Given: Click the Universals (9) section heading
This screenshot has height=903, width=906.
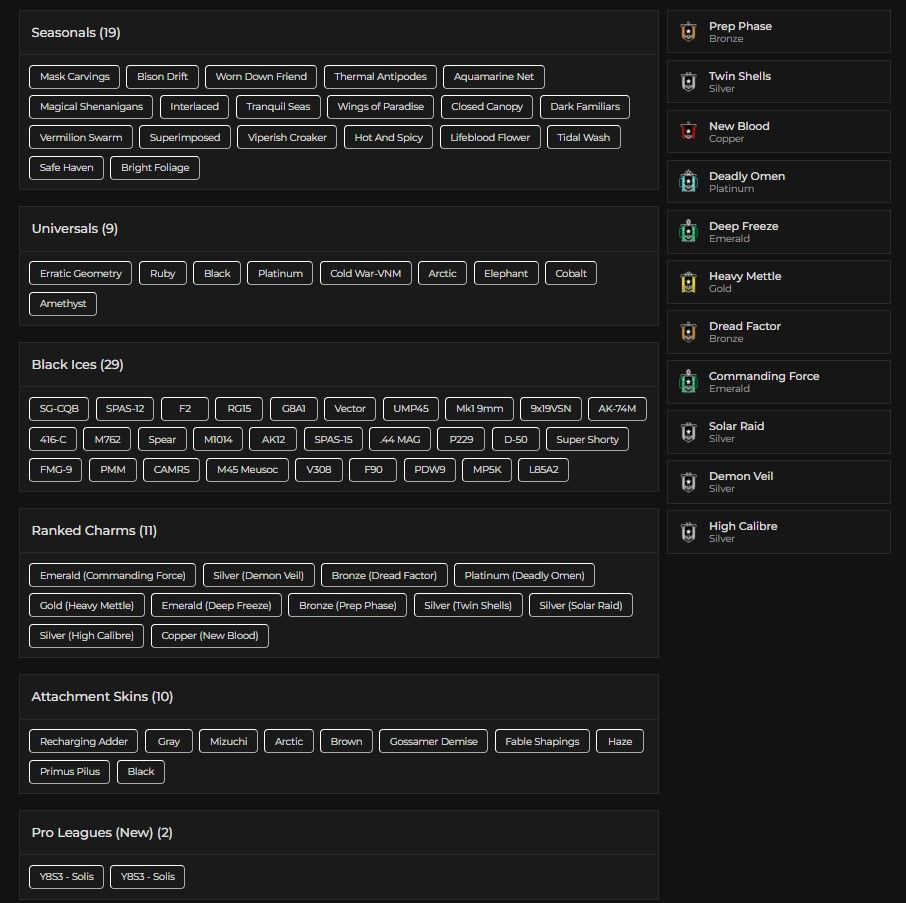Looking at the screenshot, I should (x=75, y=229).
